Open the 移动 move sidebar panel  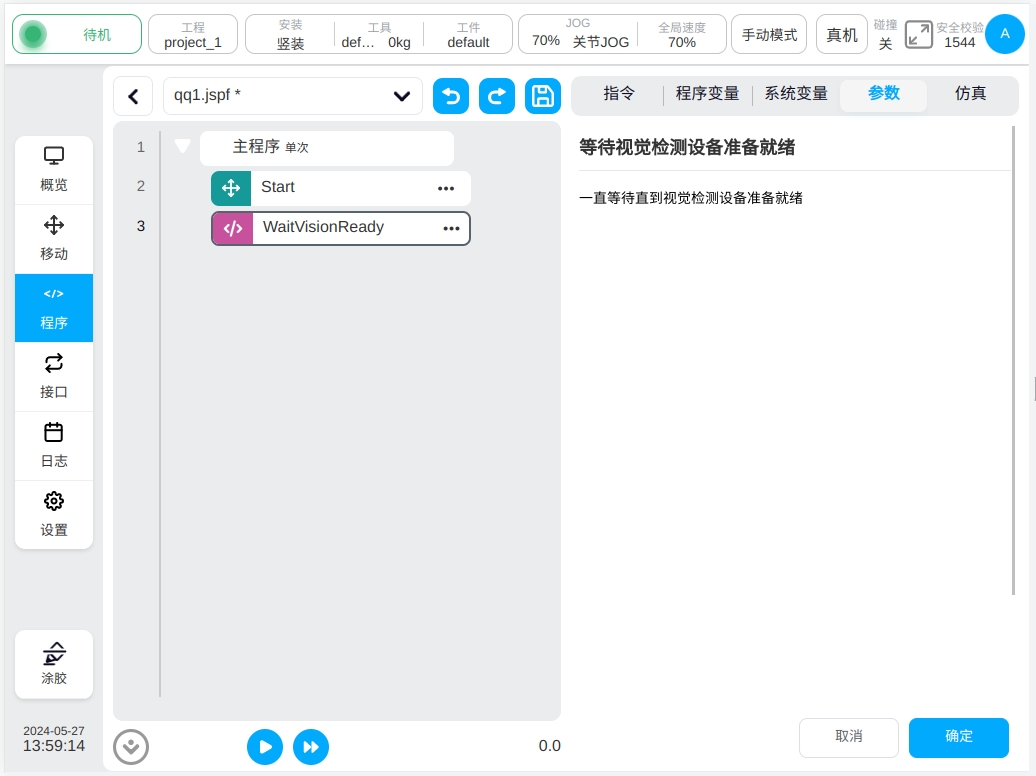click(x=54, y=238)
